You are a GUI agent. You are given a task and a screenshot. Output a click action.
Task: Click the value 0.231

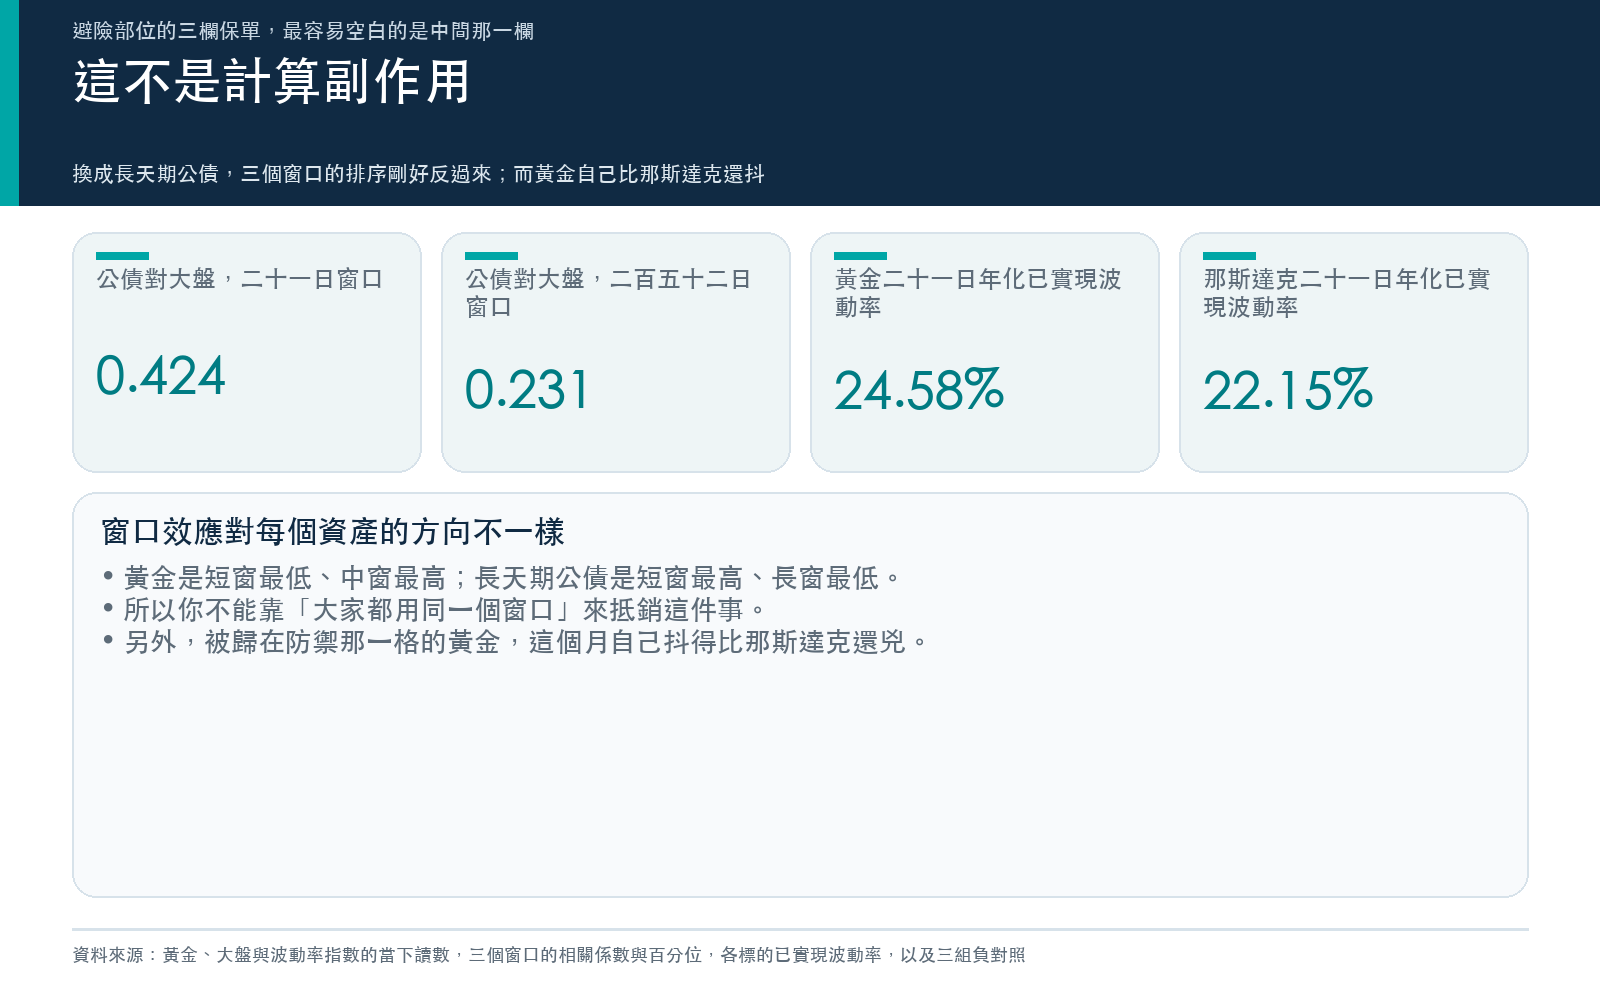point(527,390)
